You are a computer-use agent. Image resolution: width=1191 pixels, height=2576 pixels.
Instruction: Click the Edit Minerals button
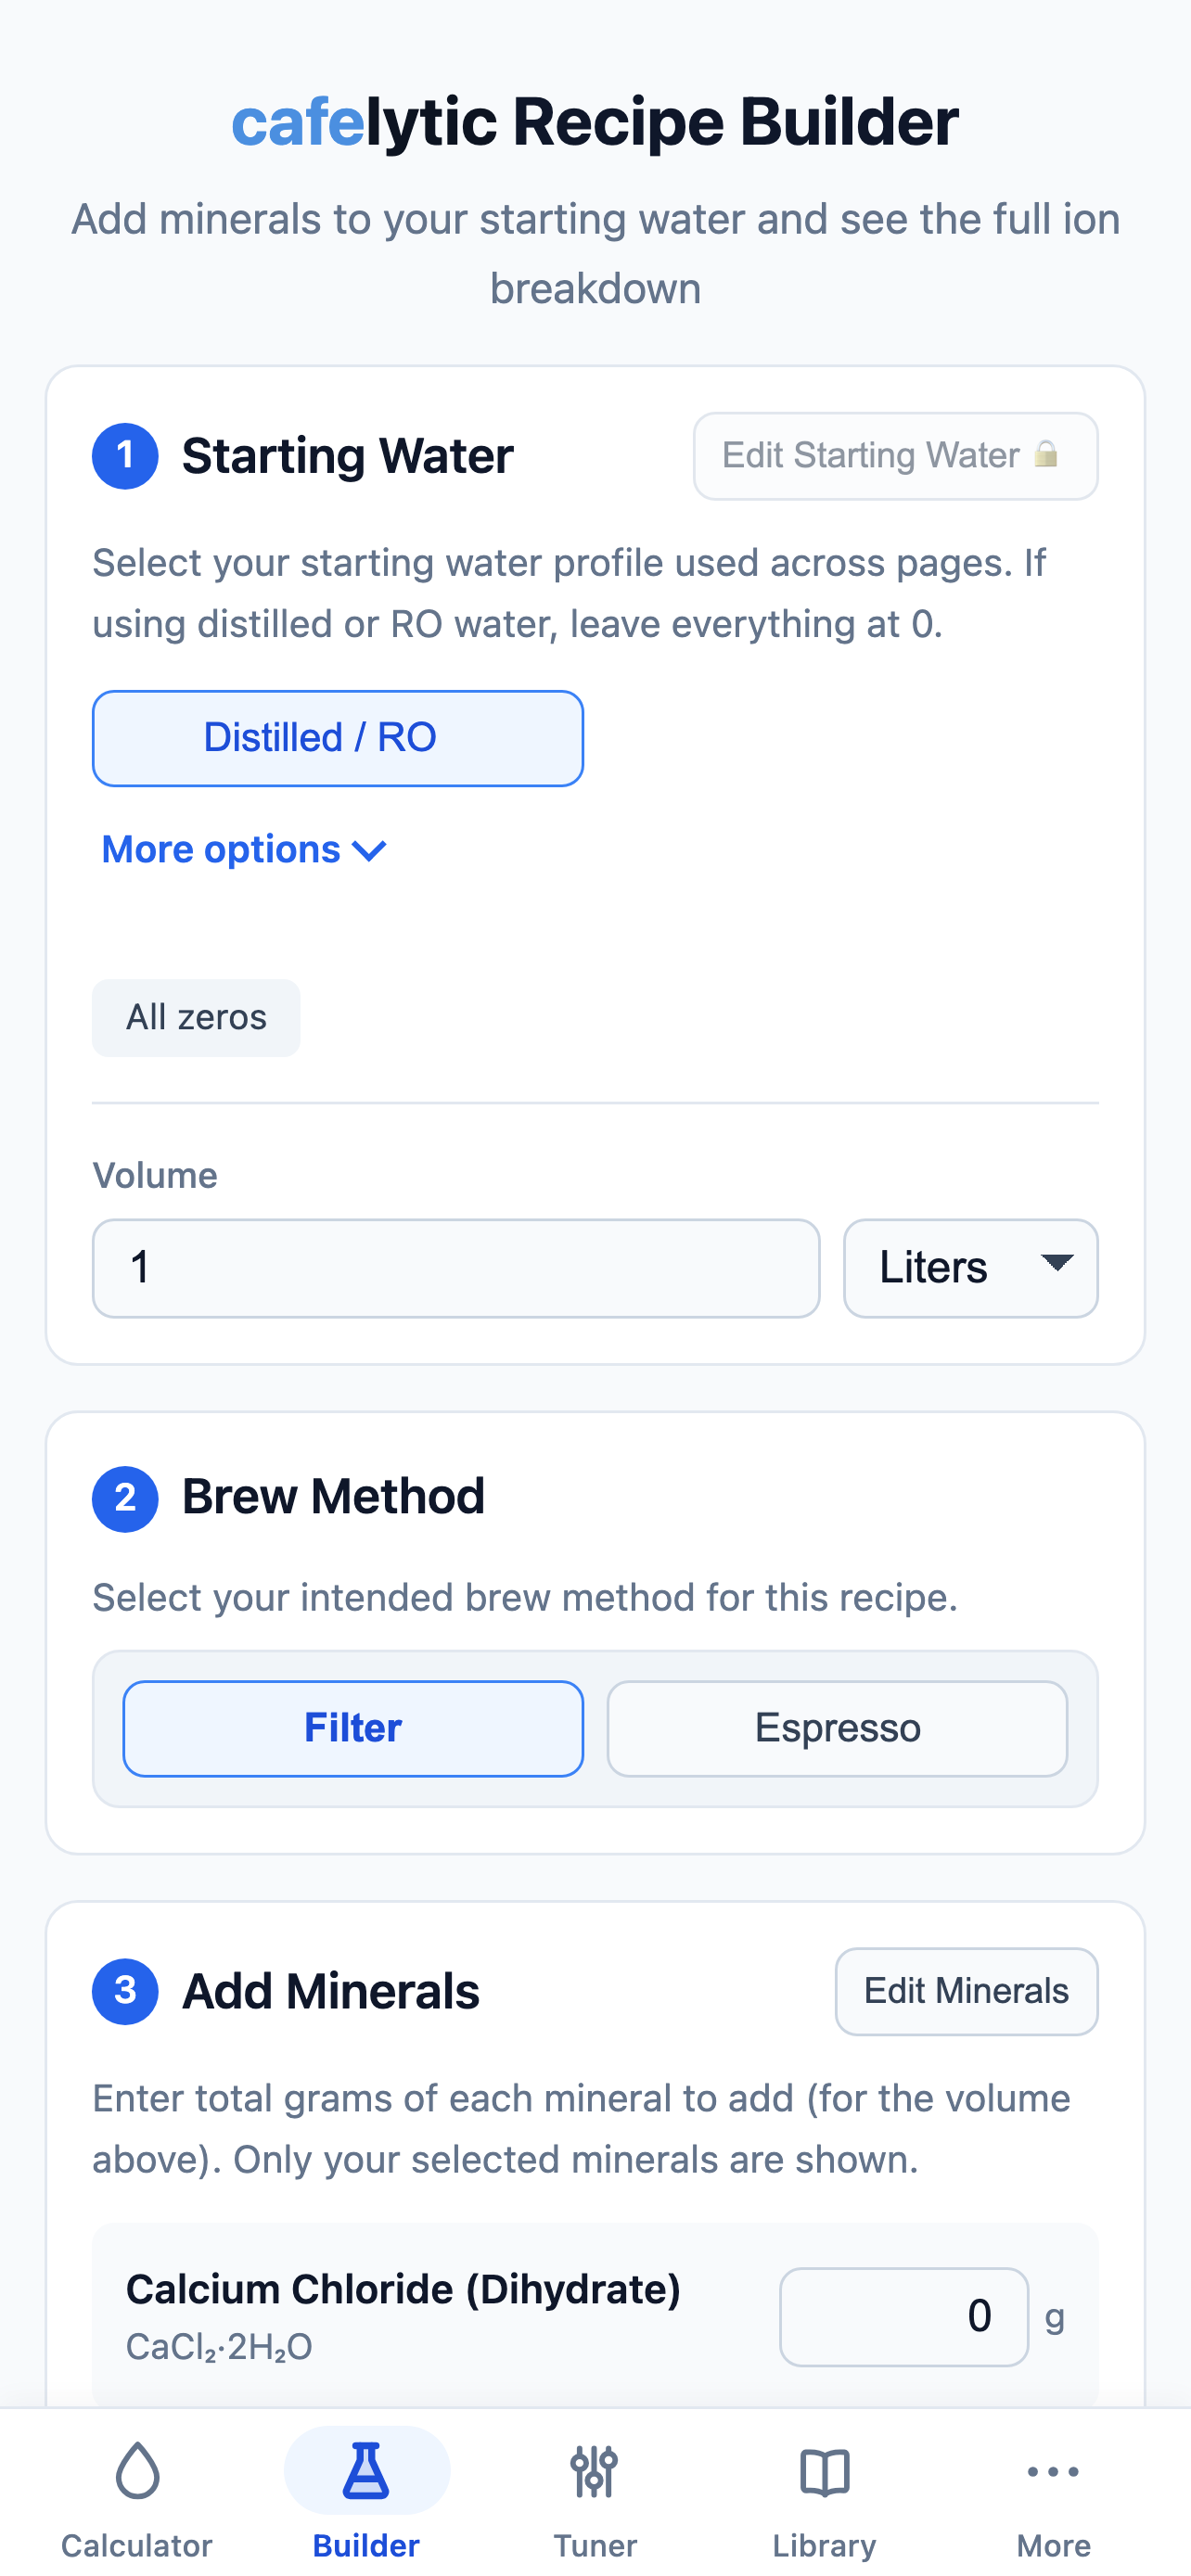[966, 1991]
